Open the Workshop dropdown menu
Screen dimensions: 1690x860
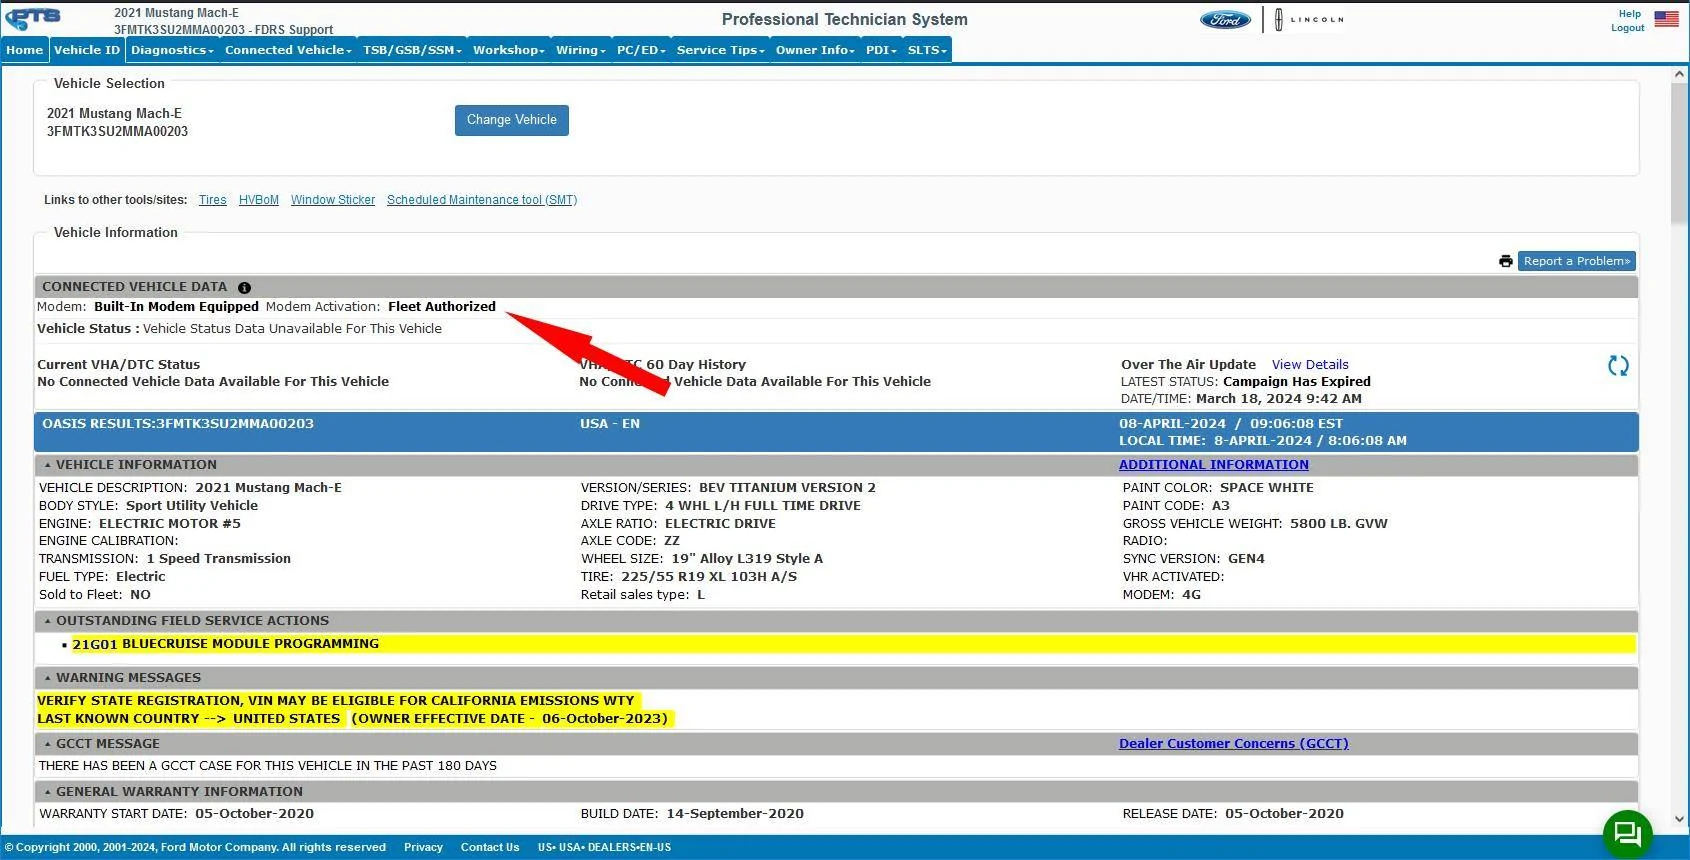pos(509,50)
